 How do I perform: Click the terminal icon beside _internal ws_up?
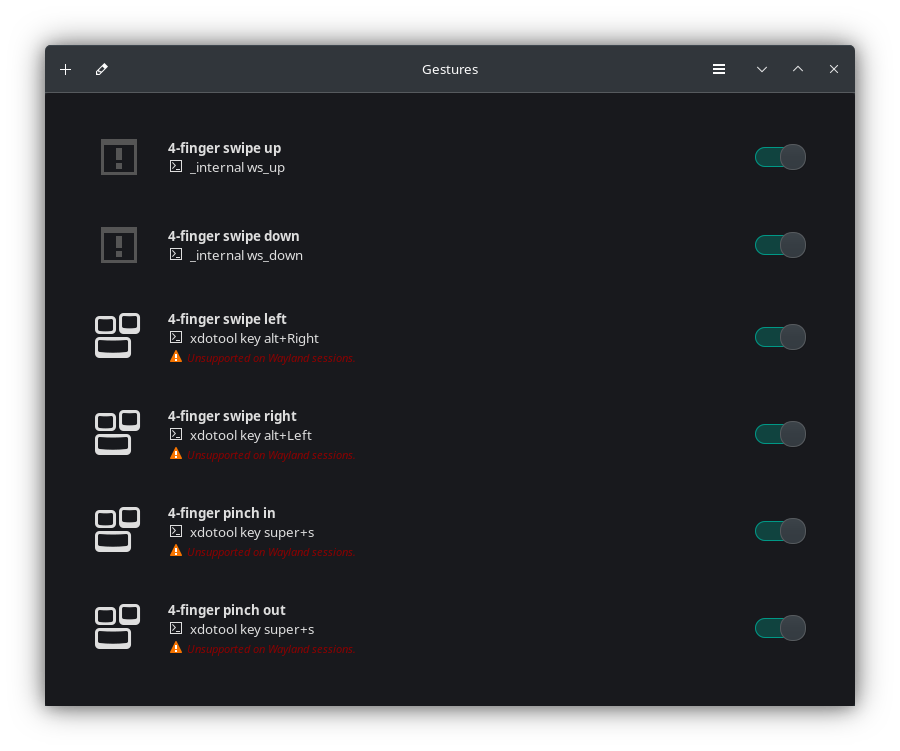[176, 167]
